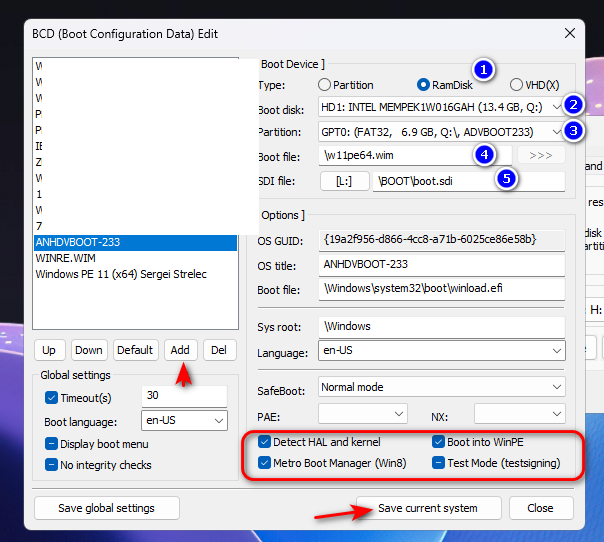The height and width of the screenshot is (542, 604).
Task: Open the NX dropdown
Action: pos(520,414)
